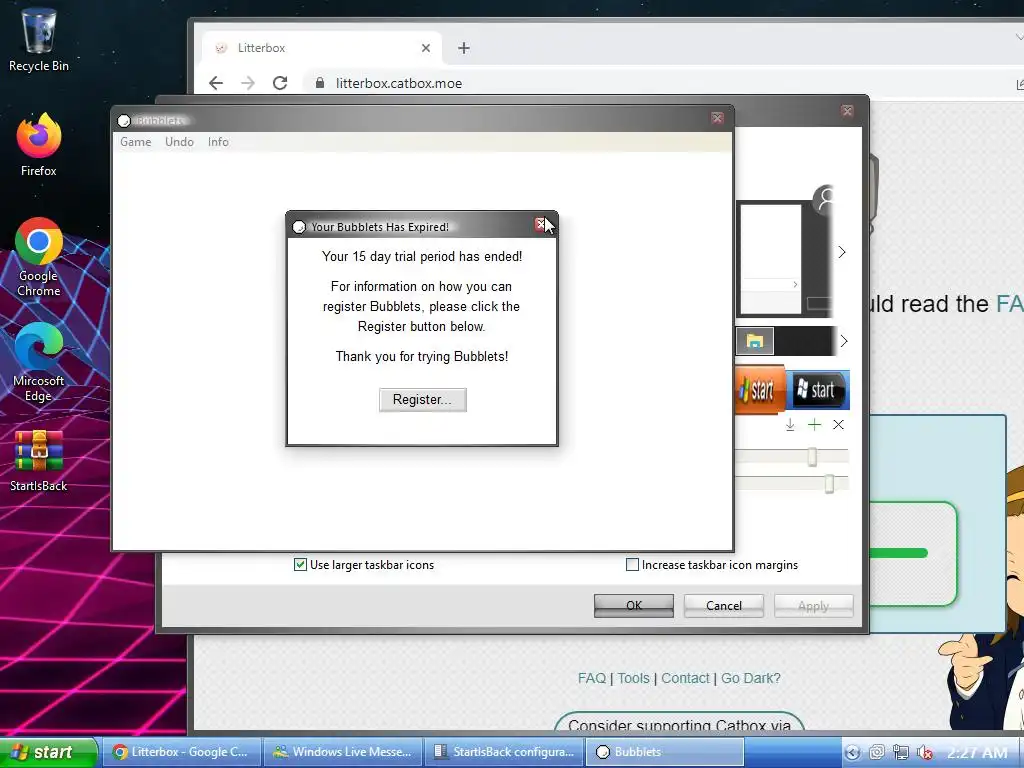Click the Register... button
The image size is (1024, 768).
pos(423,400)
